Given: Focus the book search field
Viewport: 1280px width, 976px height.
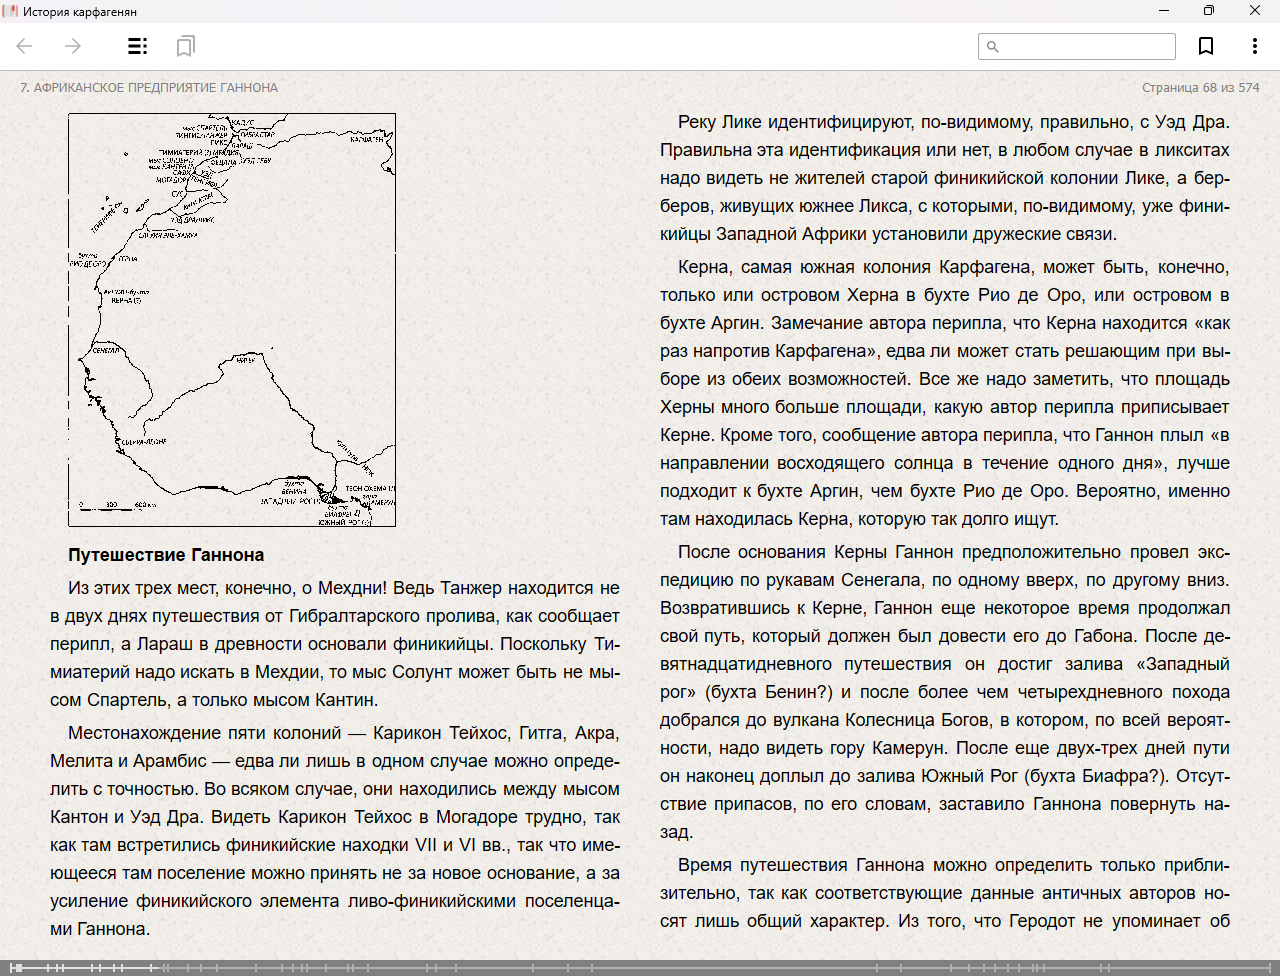Looking at the screenshot, I should coord(1085,47).
